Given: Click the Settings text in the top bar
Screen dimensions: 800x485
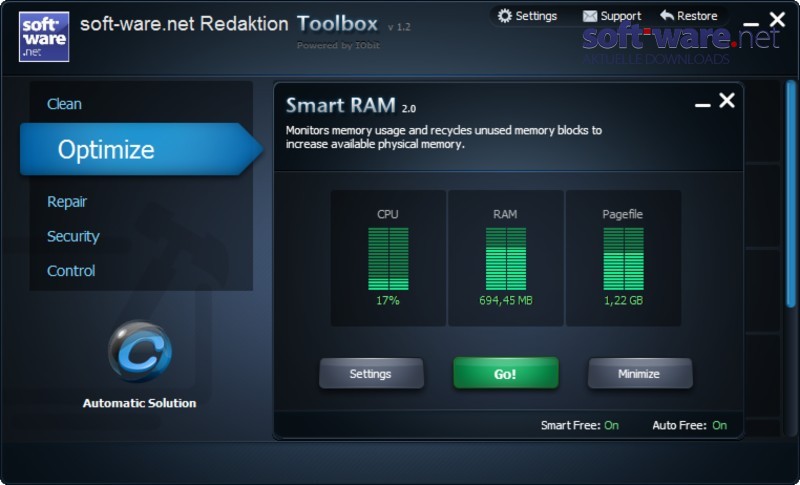Looking at the screenshot, I should (536, 16).
